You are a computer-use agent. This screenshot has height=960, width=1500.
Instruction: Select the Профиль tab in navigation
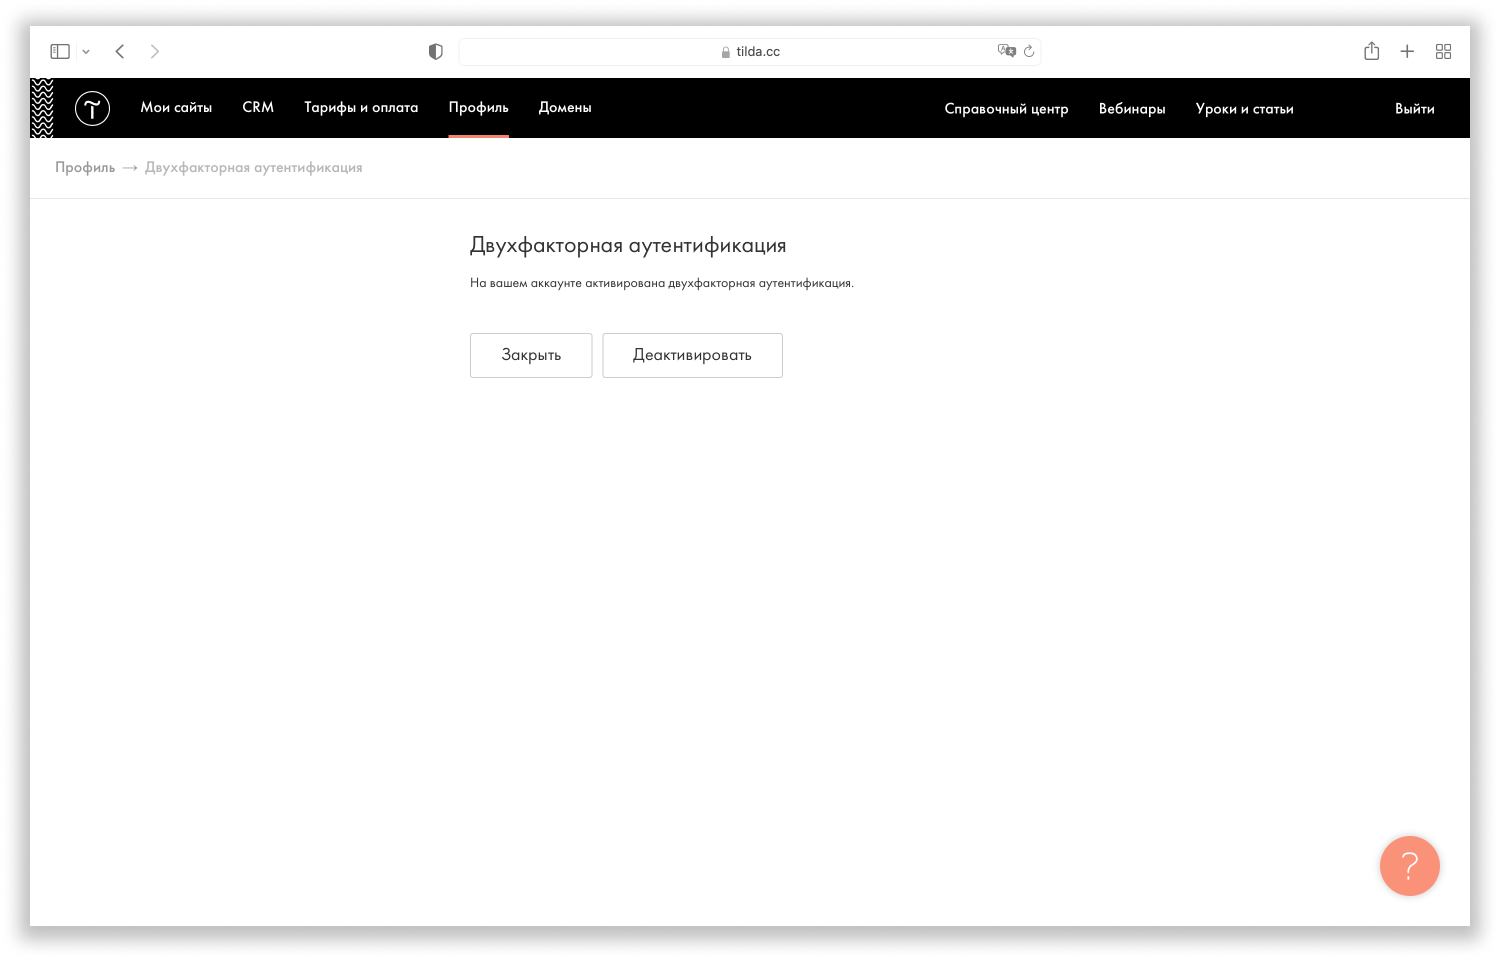click(x=478, y=107)
